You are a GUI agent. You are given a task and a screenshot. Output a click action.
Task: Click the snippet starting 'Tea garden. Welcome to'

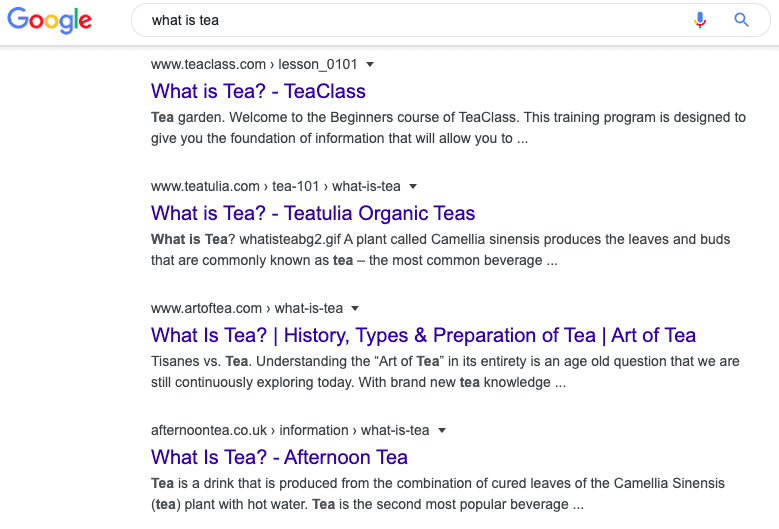448,128
